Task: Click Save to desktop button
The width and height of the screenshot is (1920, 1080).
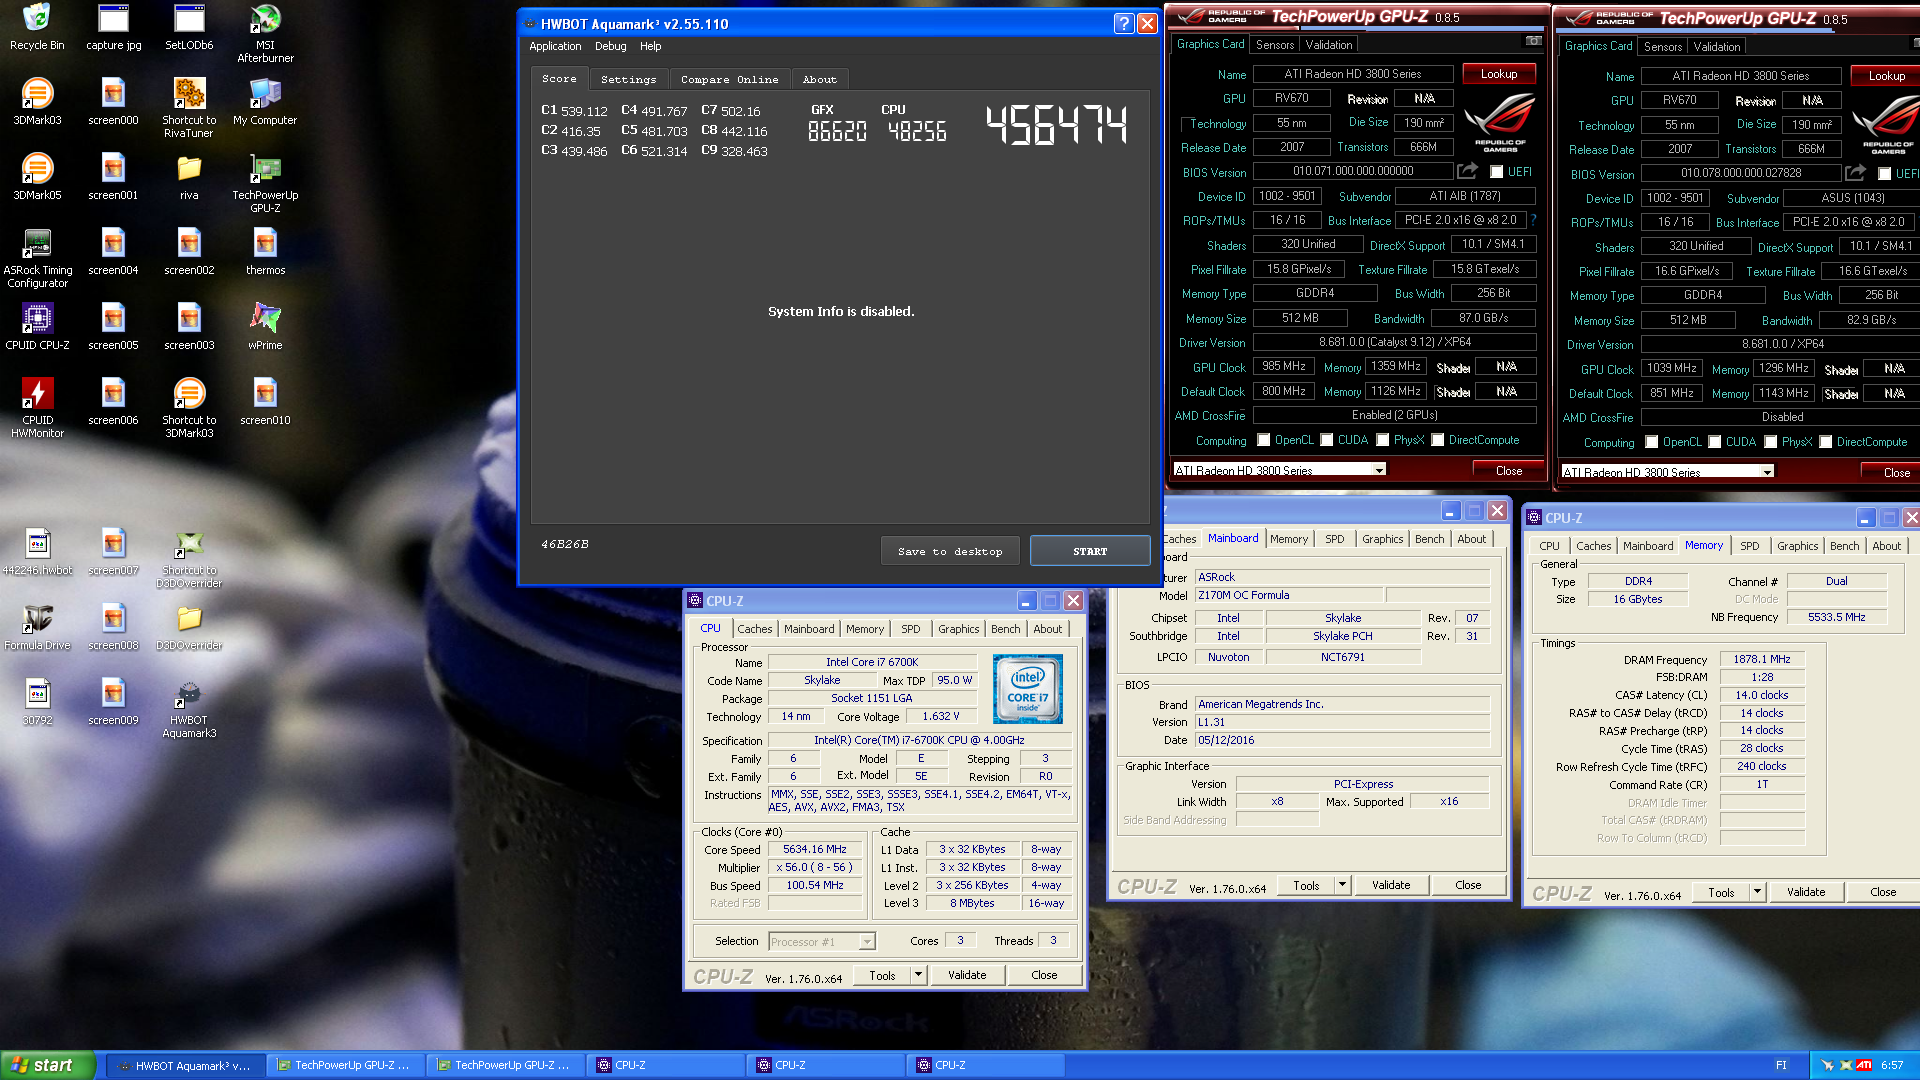Action: coord(949,551)
